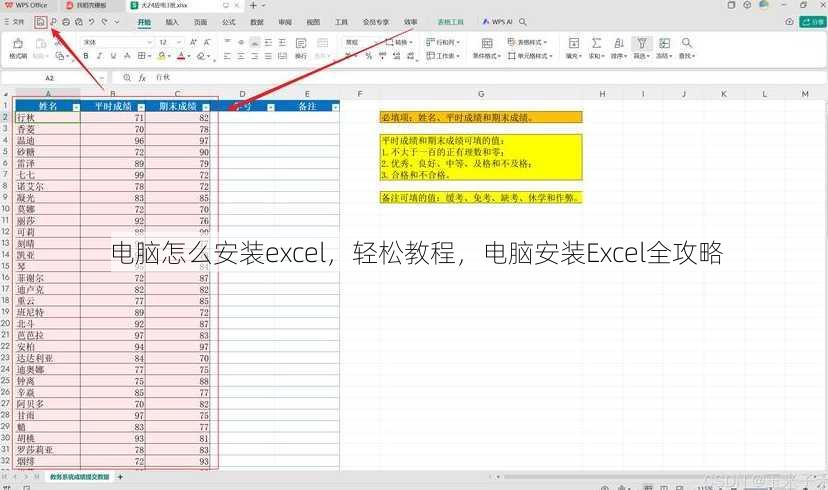Open filter dropdown on 平时成绩 header
The height and width of the screenshot is (490, 828).
click(141, 107)
